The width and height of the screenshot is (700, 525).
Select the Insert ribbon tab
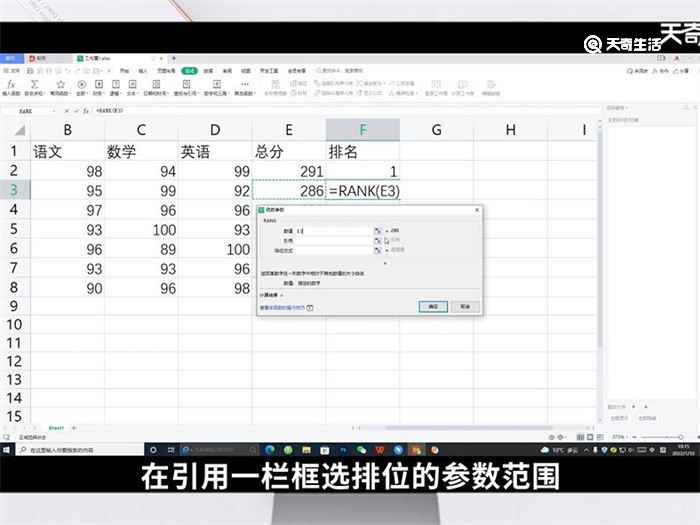(142, 71)
